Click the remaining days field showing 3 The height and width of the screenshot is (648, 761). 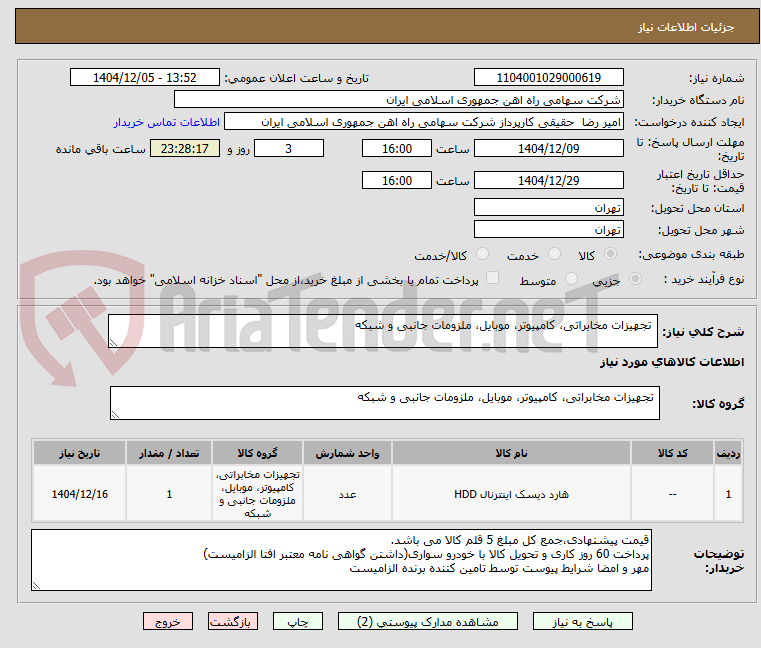click(289, 149)
